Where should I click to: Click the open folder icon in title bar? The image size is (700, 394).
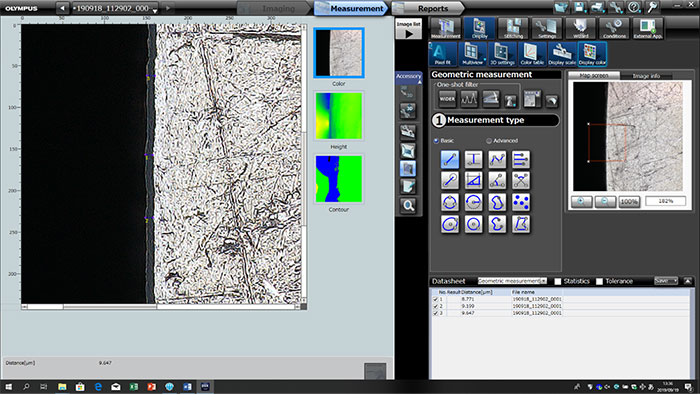point(561,7)
